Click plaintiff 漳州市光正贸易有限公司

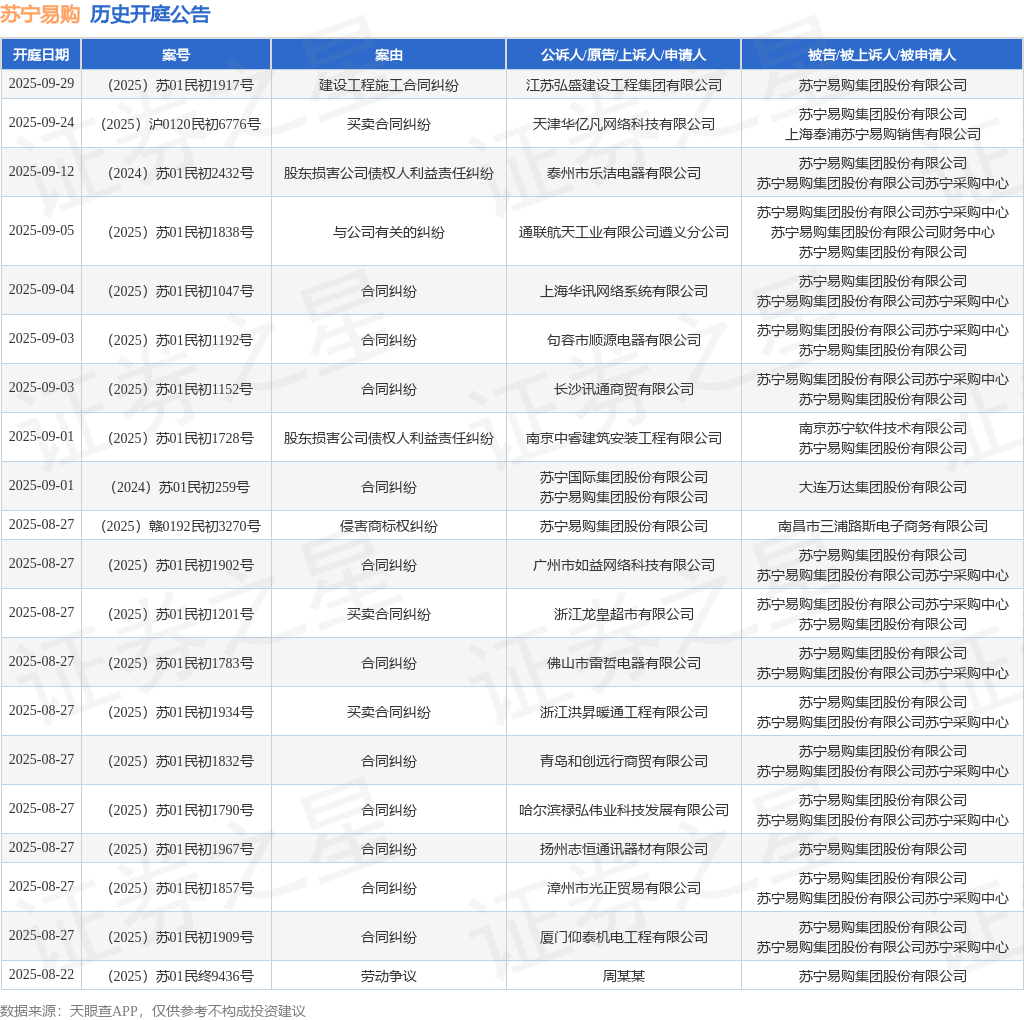624,889
